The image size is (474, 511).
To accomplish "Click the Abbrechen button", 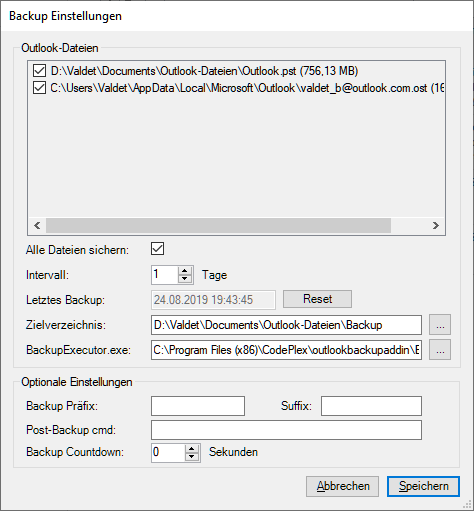I will [343, 486].
